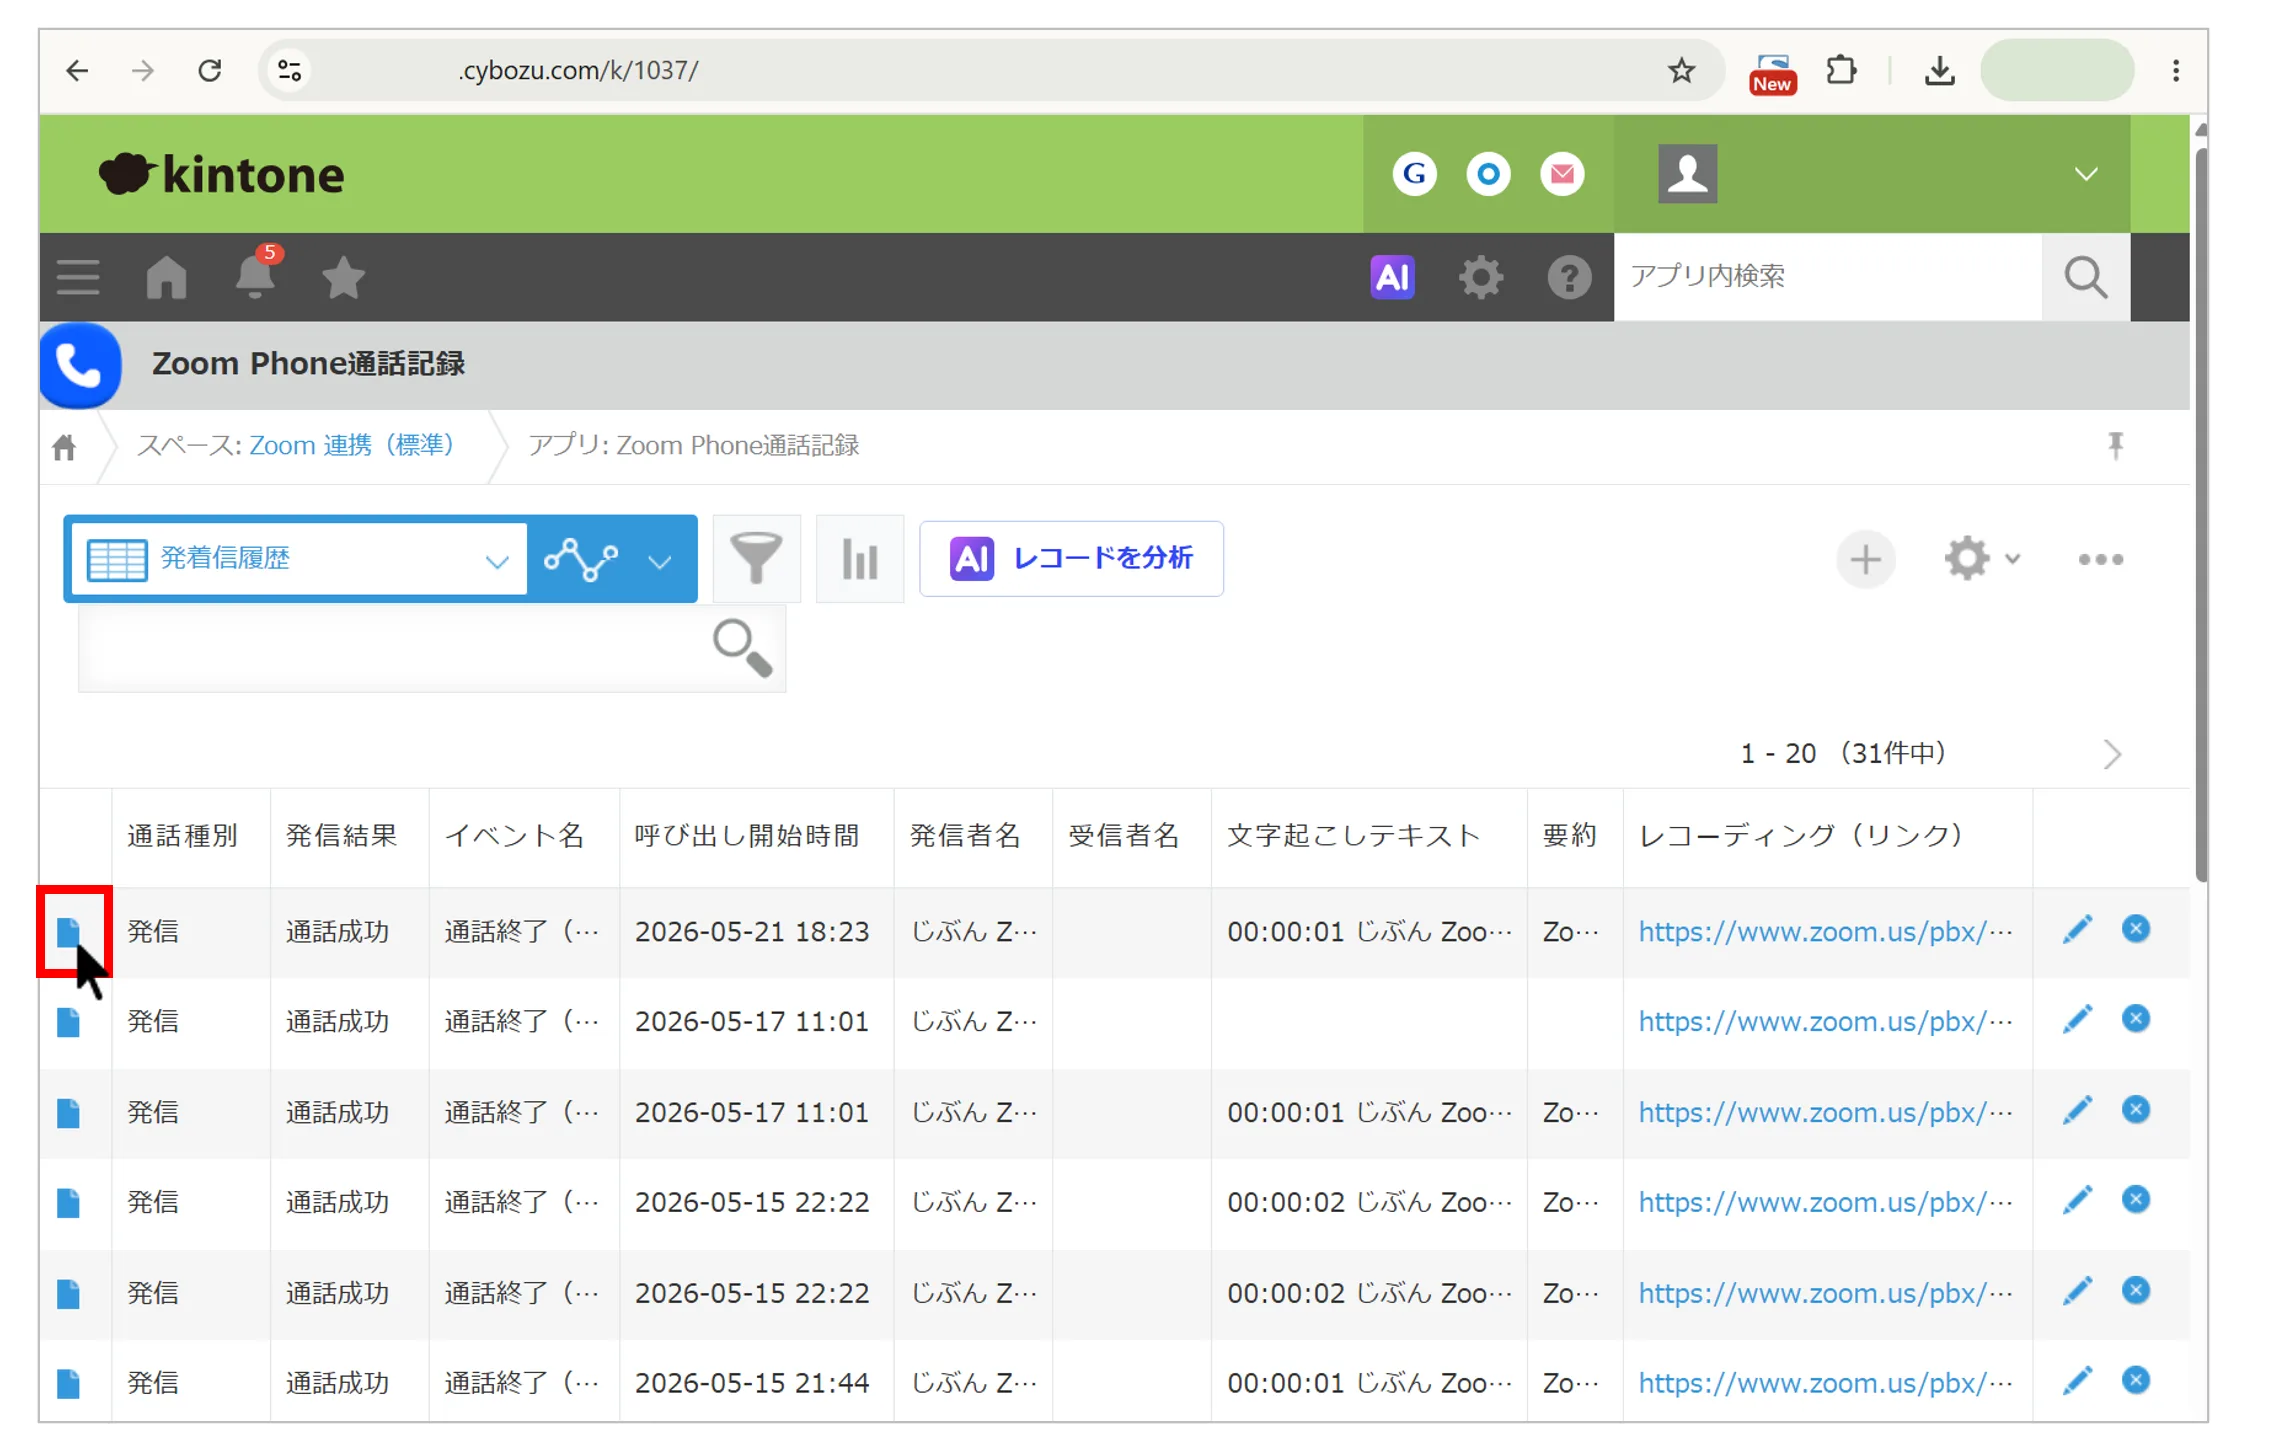Open the help question mark icon
This screenshot has width=2275, height=1456.
[x=1569, y=277]
